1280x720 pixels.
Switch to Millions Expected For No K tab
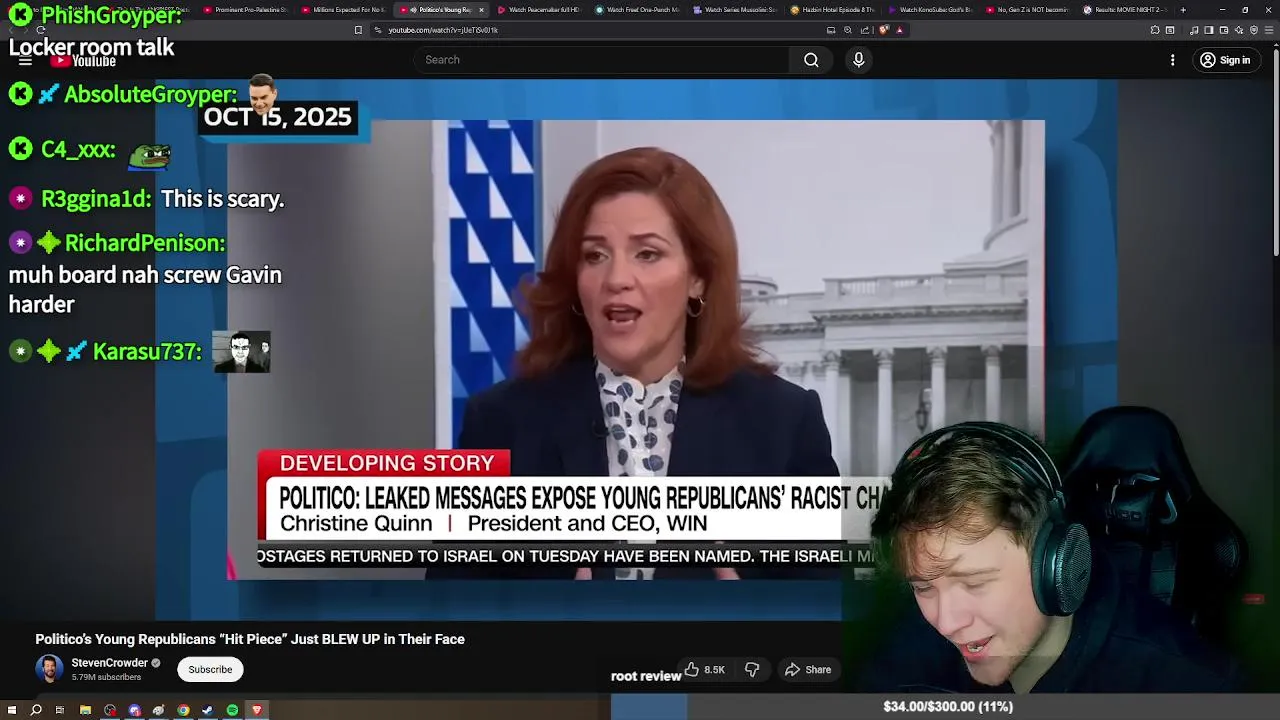(342, 10)
